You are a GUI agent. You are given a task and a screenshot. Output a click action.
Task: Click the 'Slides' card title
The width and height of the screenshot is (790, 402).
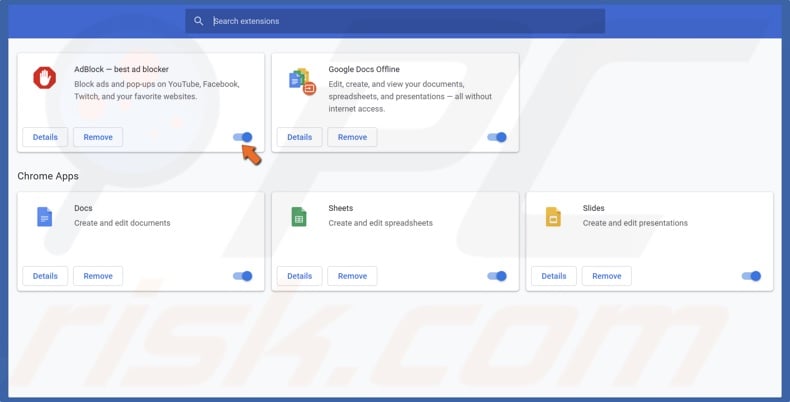pyautogui.click(x=594, y=208)
